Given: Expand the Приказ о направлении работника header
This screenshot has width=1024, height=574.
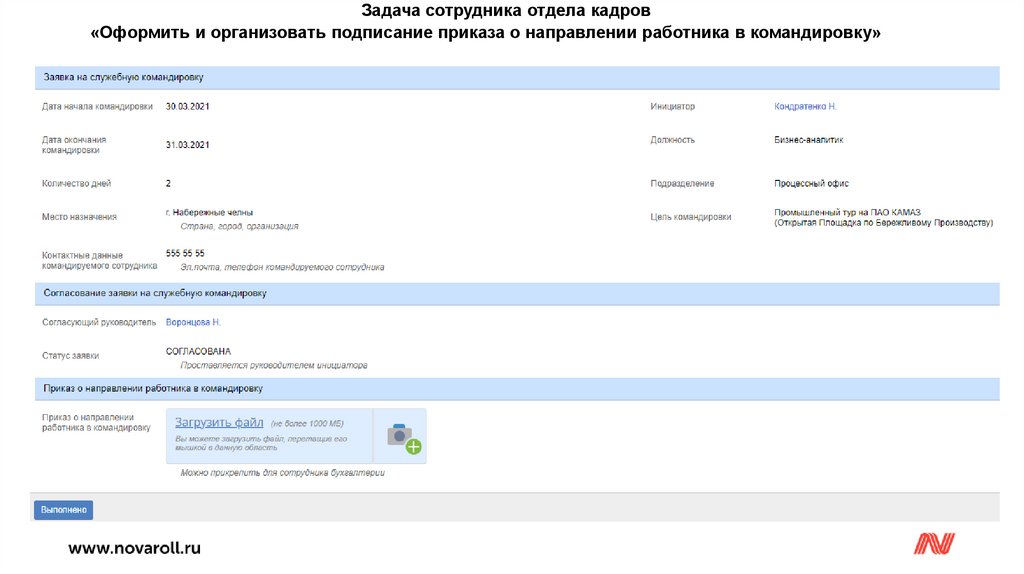Looking at the screenshot, I should (x=152, y=388).
